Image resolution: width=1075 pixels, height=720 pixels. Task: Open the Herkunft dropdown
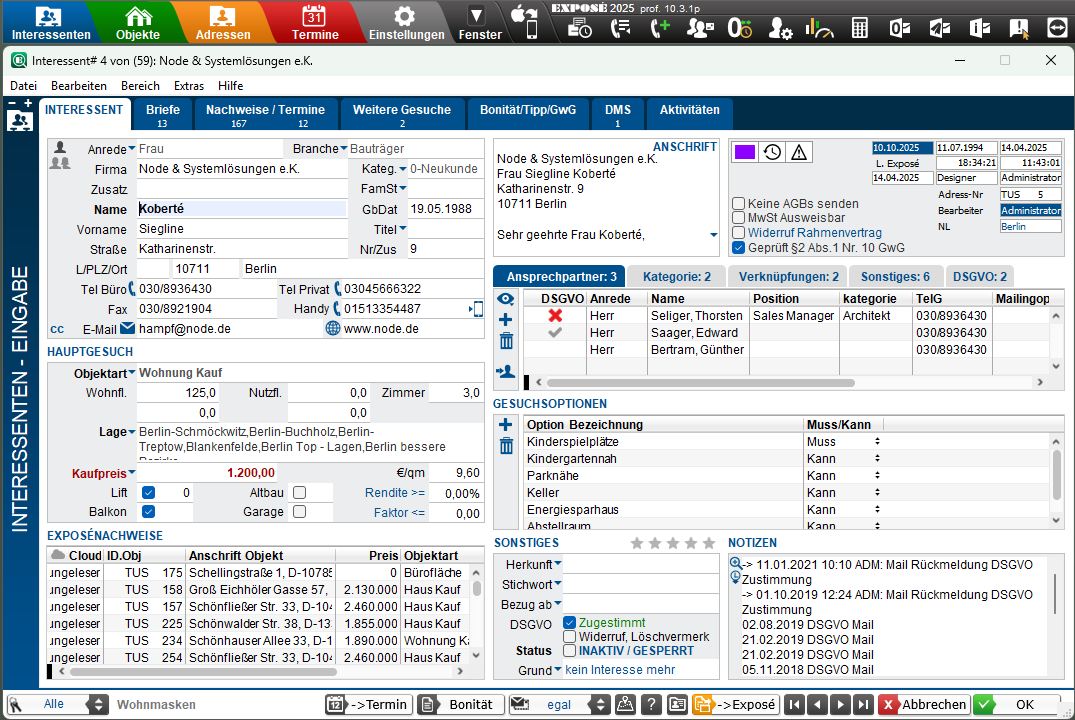[x=558, y=564]
